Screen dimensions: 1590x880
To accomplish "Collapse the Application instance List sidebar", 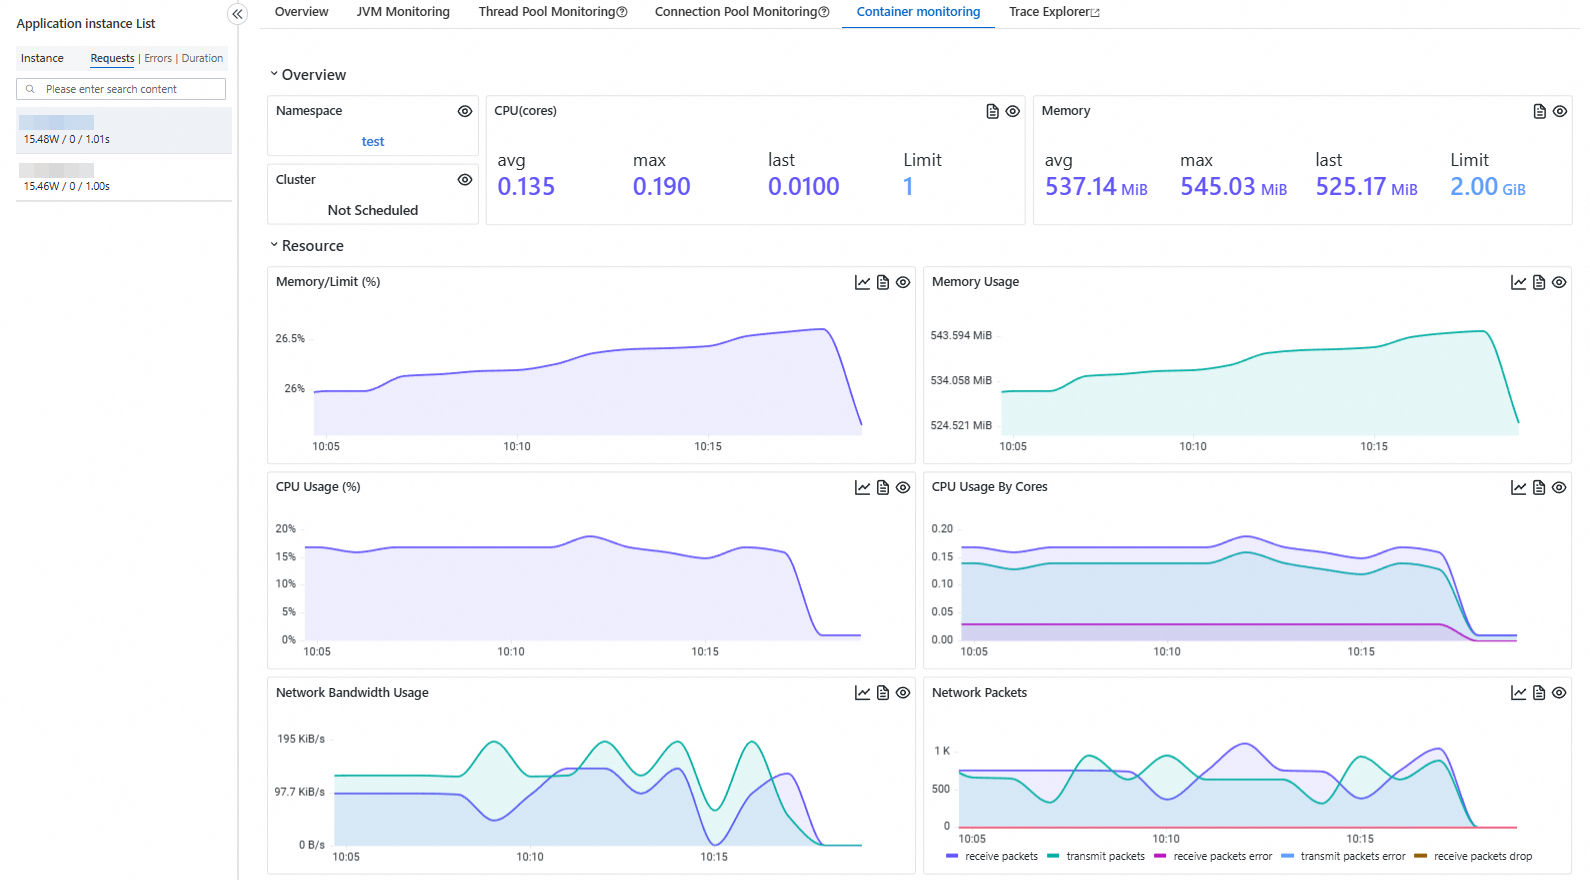I will pos(237,14).
